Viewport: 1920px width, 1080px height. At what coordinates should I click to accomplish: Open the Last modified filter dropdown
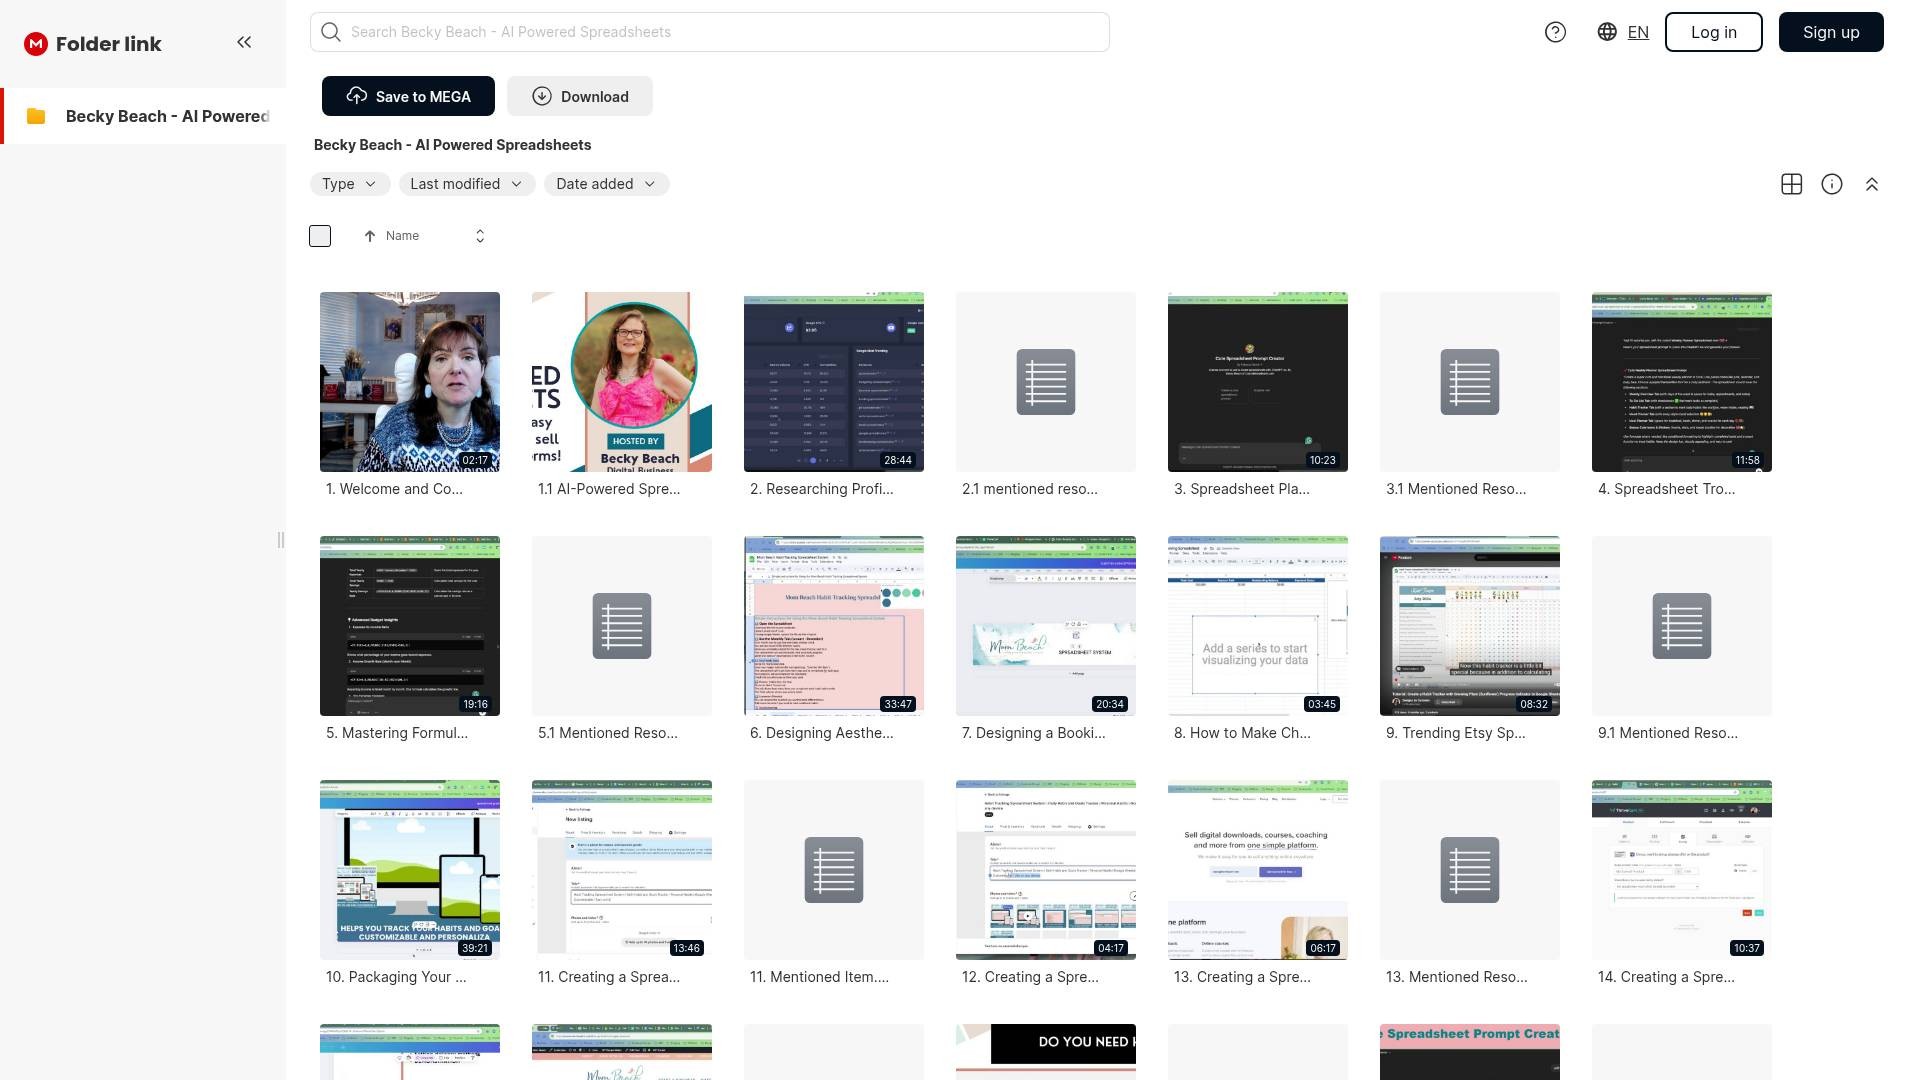coord(466,184)
